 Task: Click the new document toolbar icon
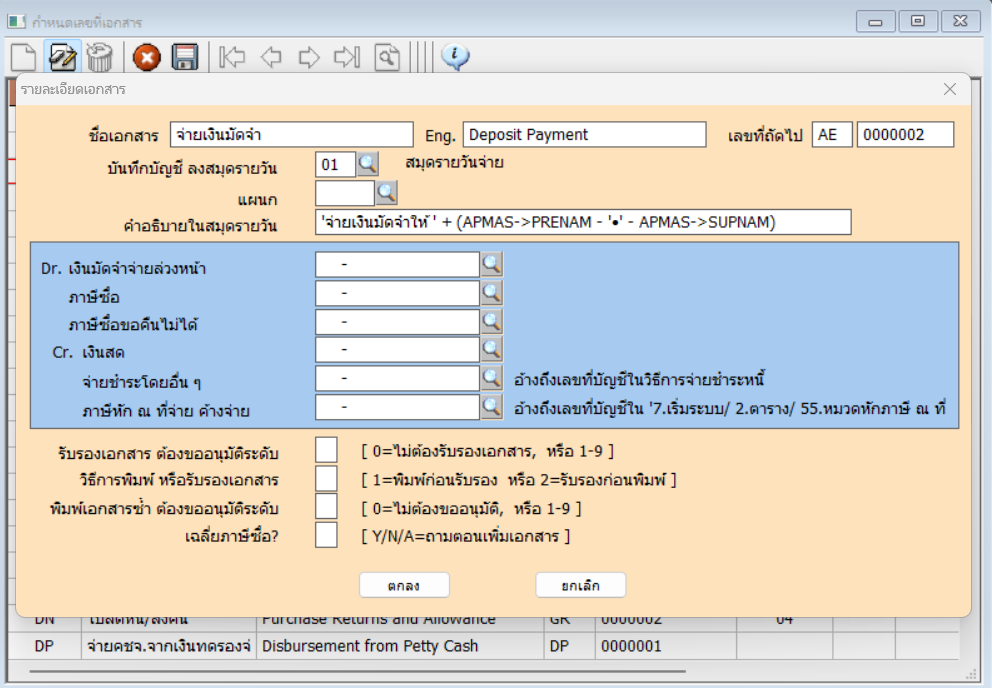(x=24, y=56)
